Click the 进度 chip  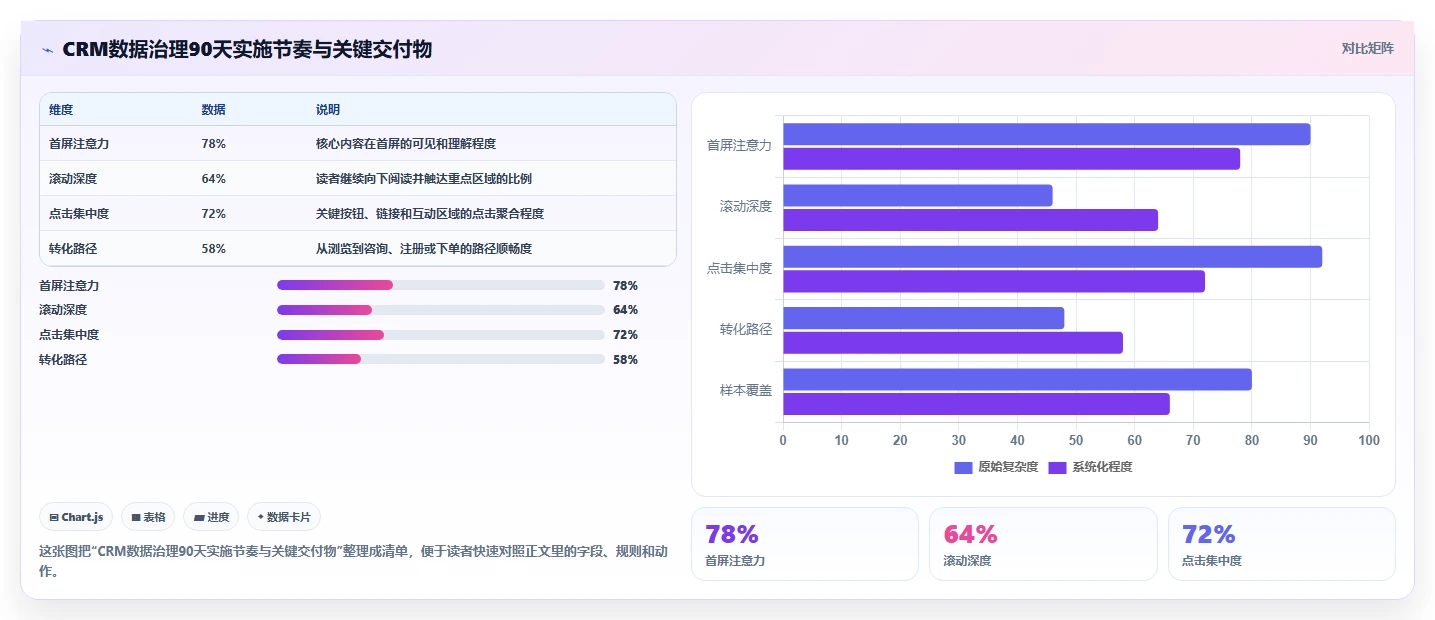coord(211,517)
